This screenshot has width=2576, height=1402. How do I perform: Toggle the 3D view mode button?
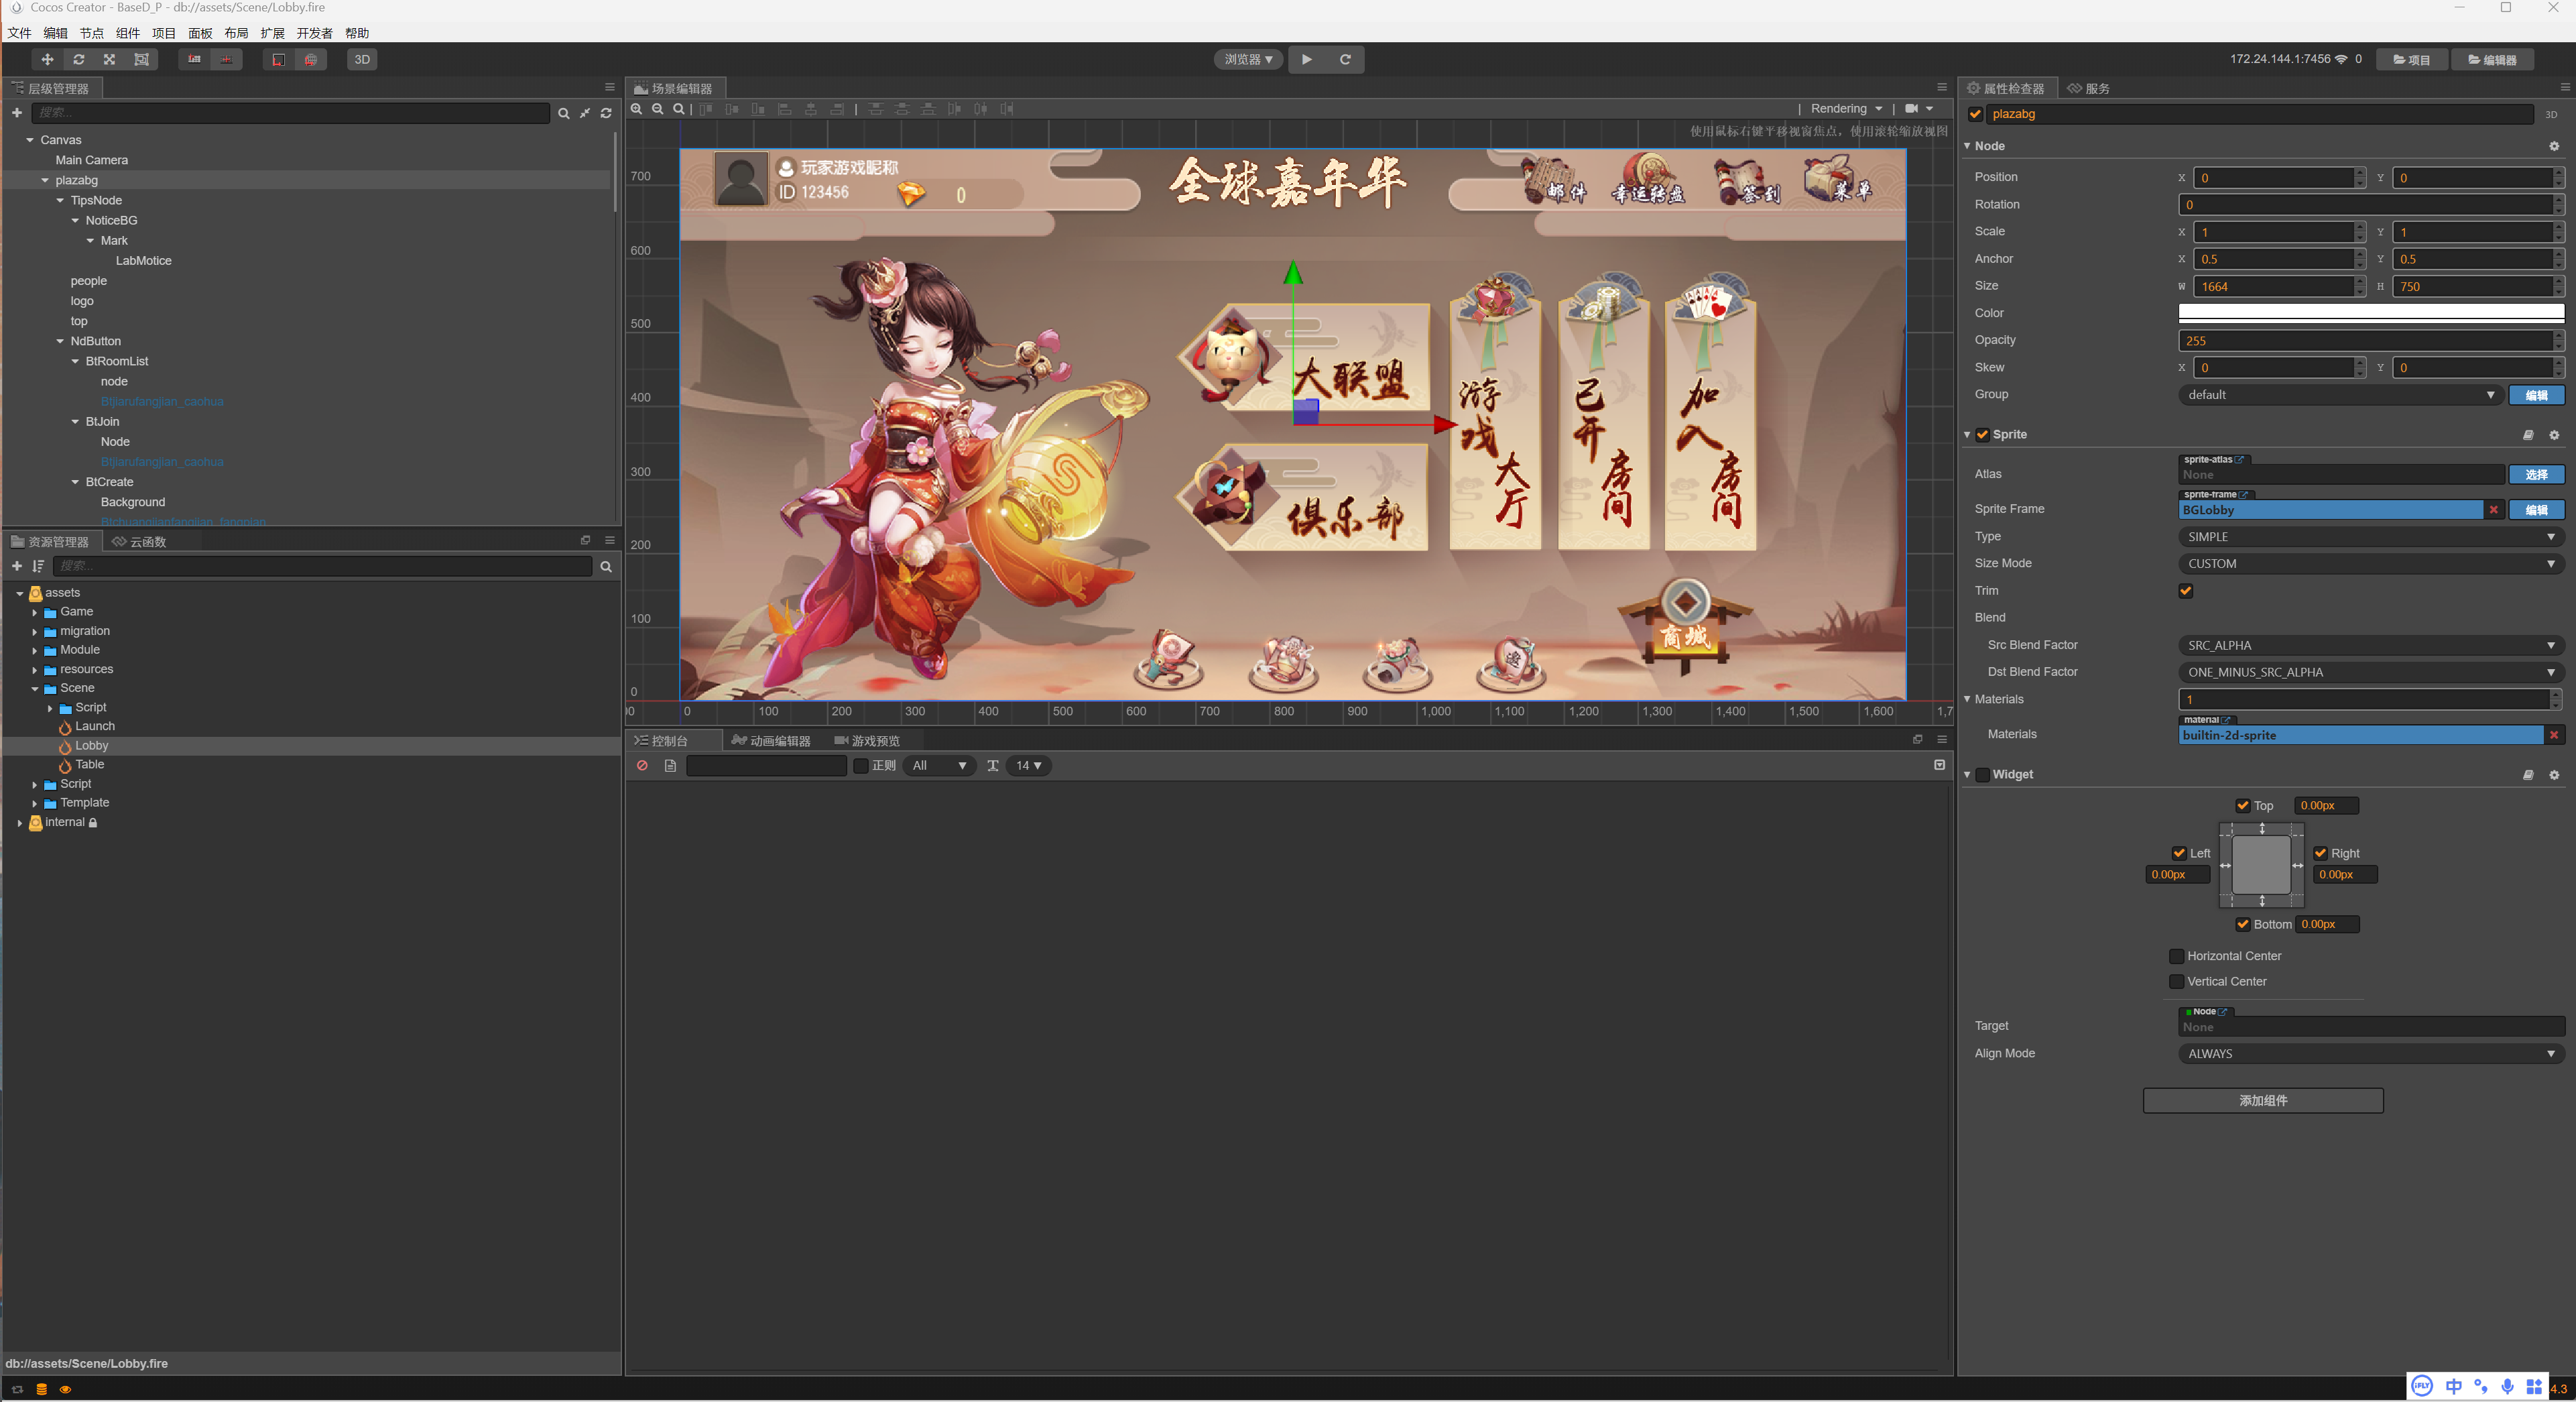[362, 60]
